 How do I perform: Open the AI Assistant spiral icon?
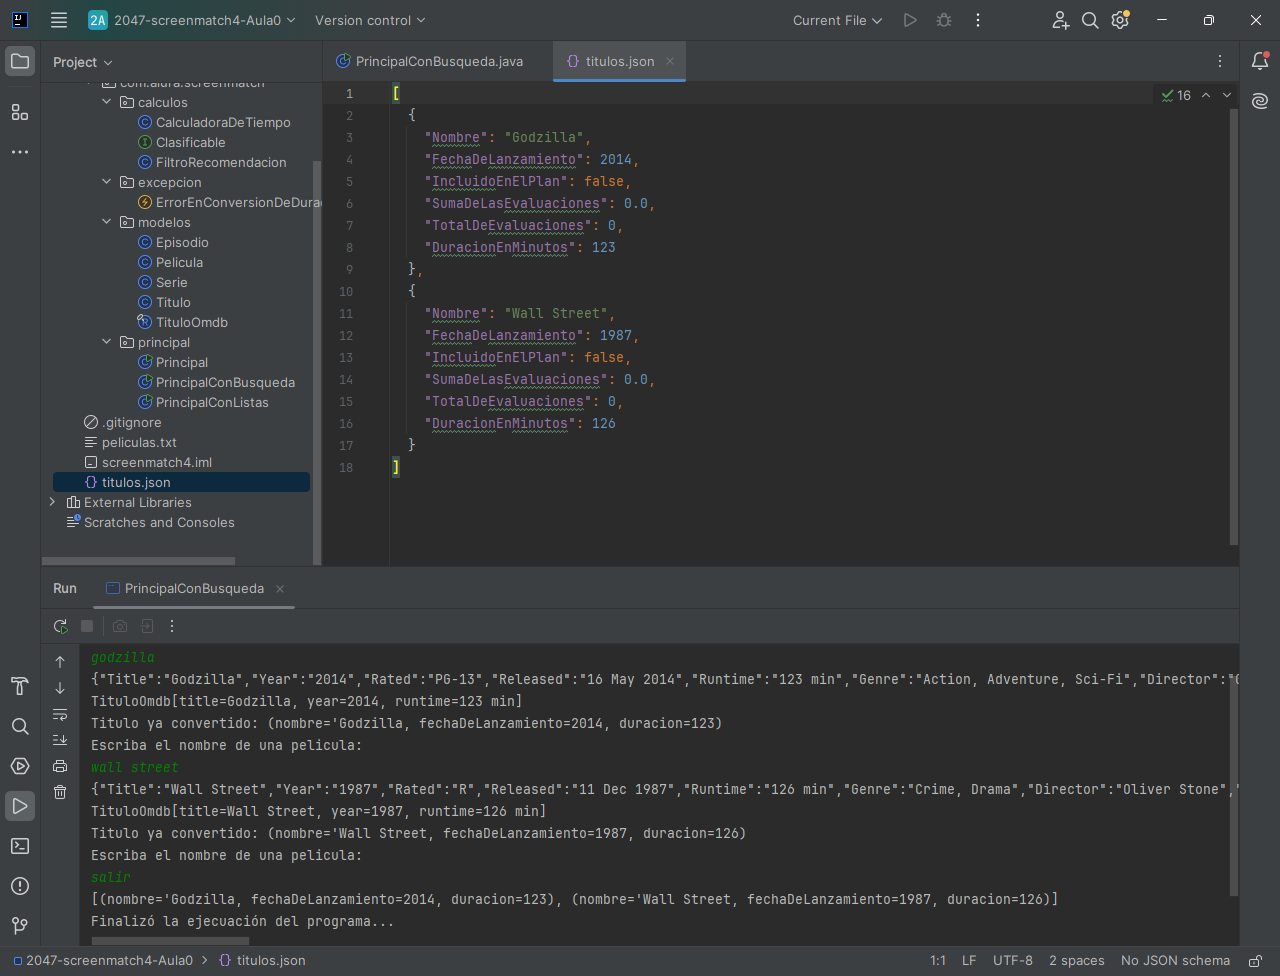point(1260,101)
